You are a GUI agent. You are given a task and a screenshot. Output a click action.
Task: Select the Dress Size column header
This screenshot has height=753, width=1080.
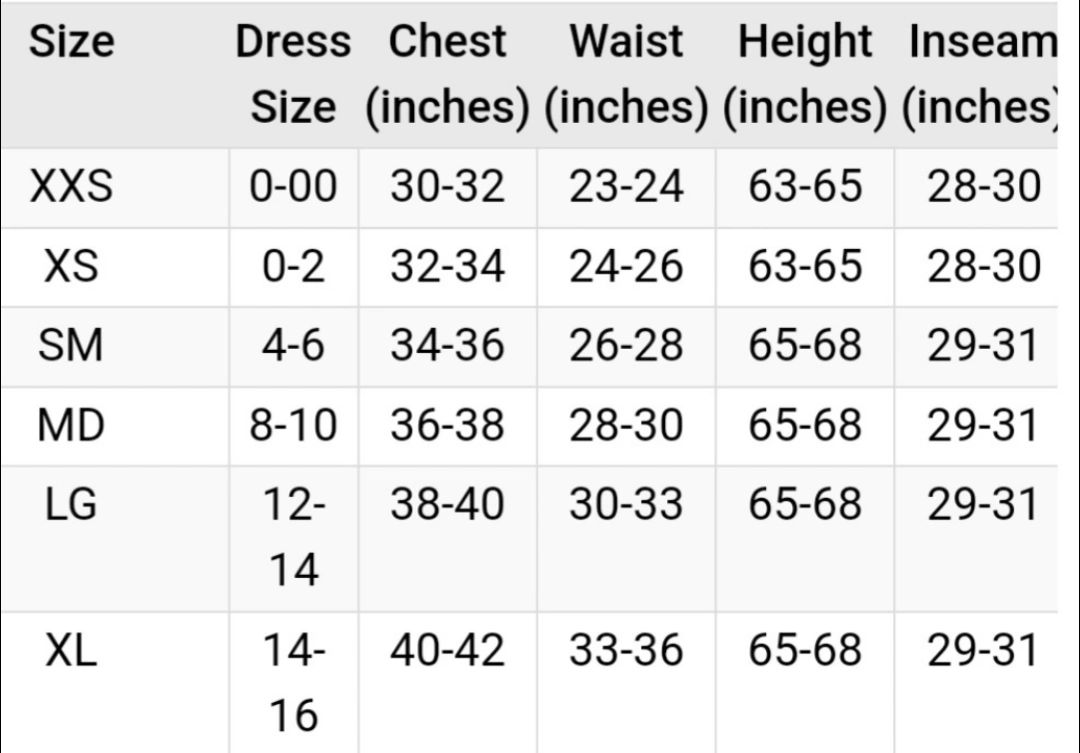pos(293,74)
